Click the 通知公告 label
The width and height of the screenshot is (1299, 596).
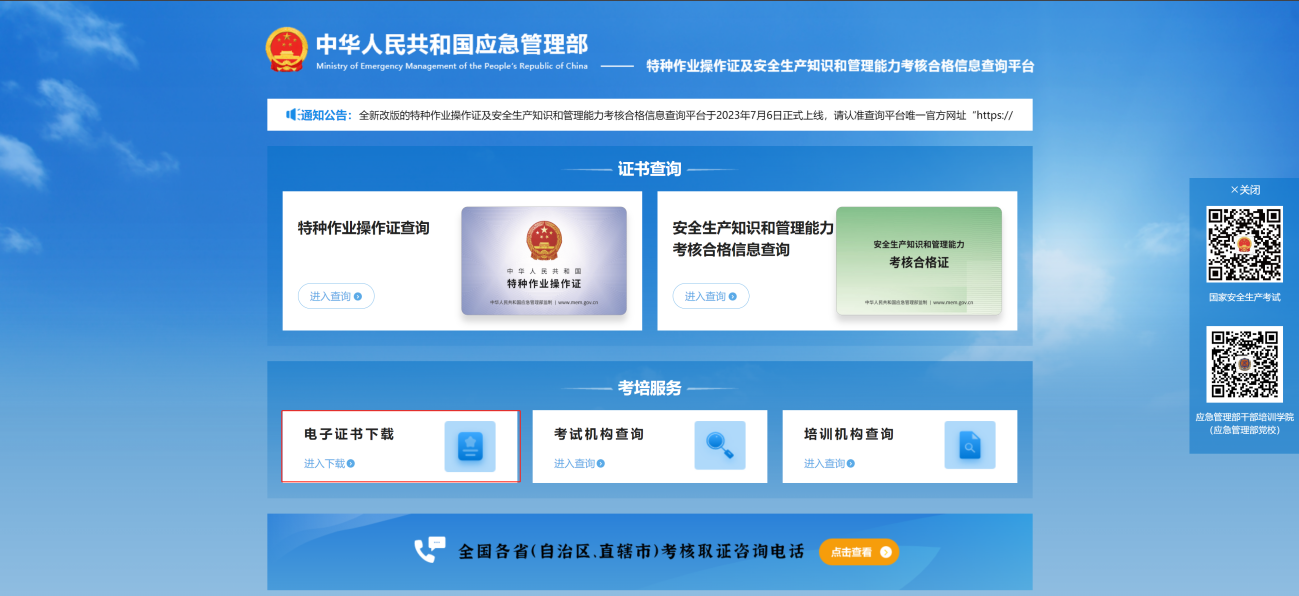(327, 115)
